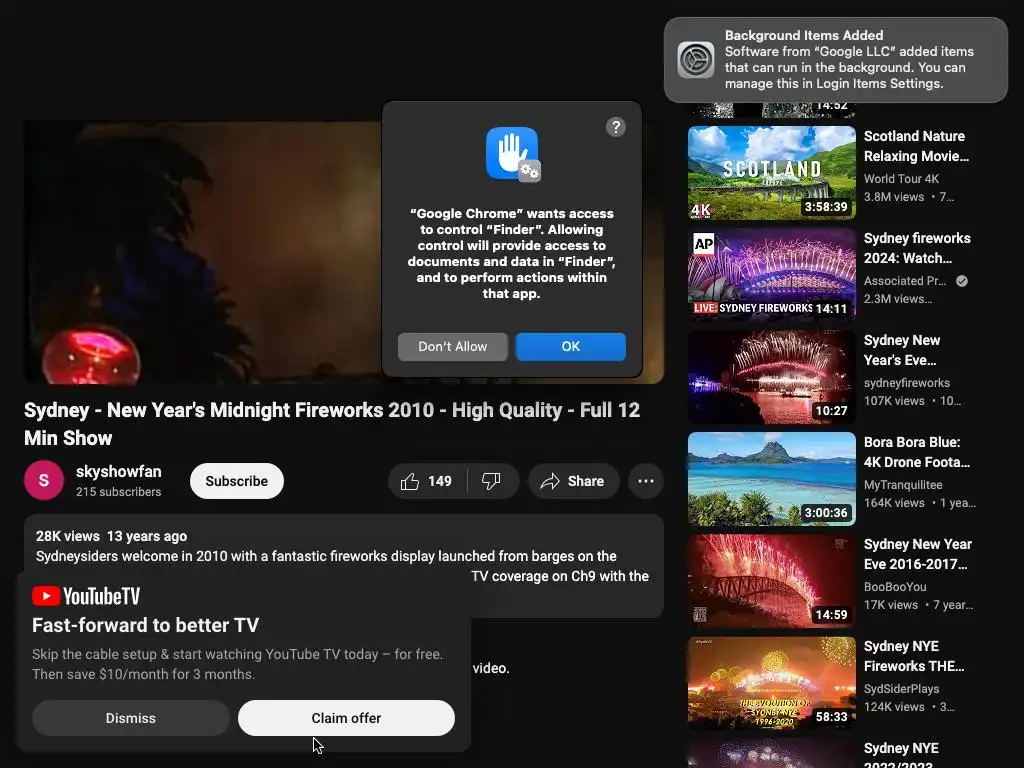The height and width of the screenshot is (768, 1024).
Task: Open skyshowfan channel name link
Action: point(118,472)
